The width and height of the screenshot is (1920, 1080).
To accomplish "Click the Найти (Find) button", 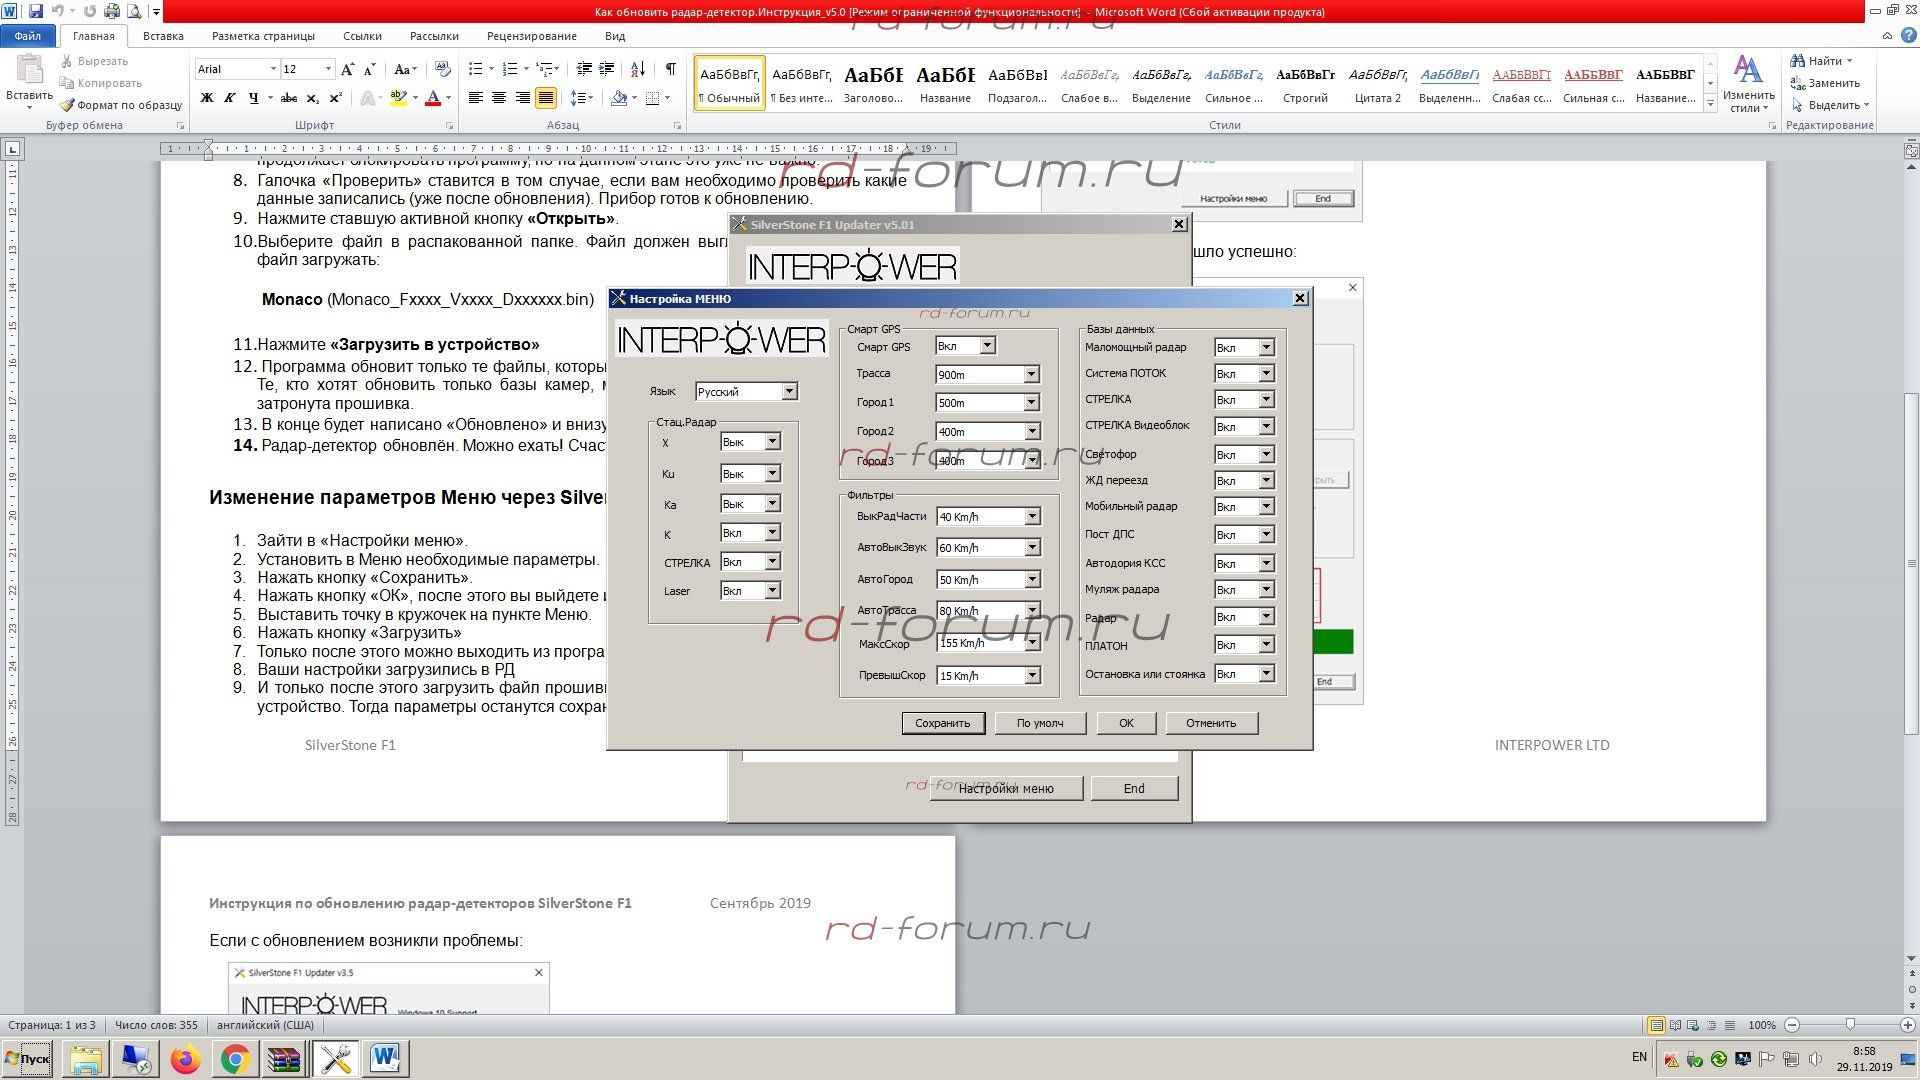I will pos(1822,61).
